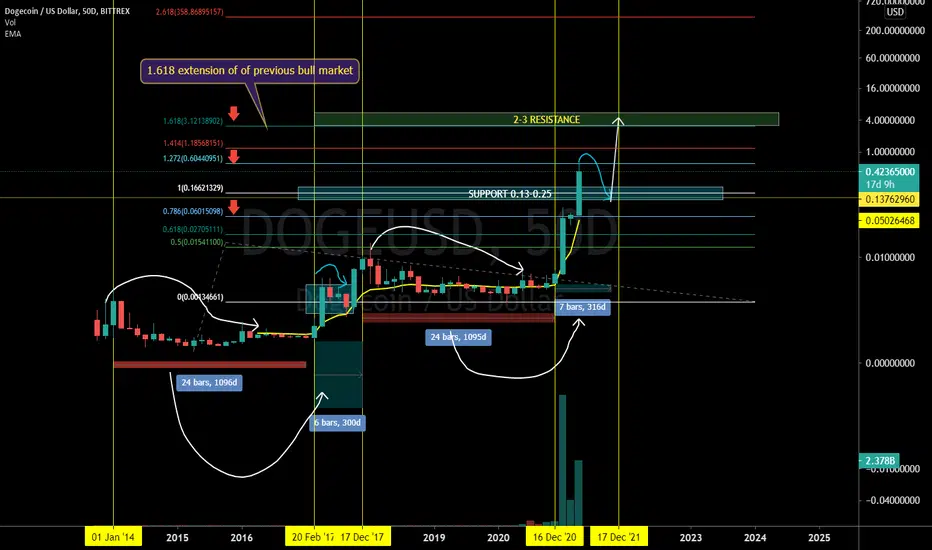
Task: Select Fib label 1.618(3.12138902)
Action: tap(193, 121)
